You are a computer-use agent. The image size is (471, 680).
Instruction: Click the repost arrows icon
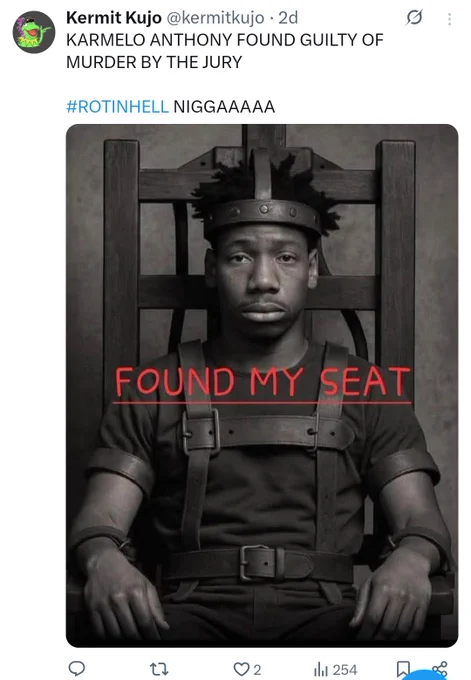pyautogui.click(x=159, y=669)
